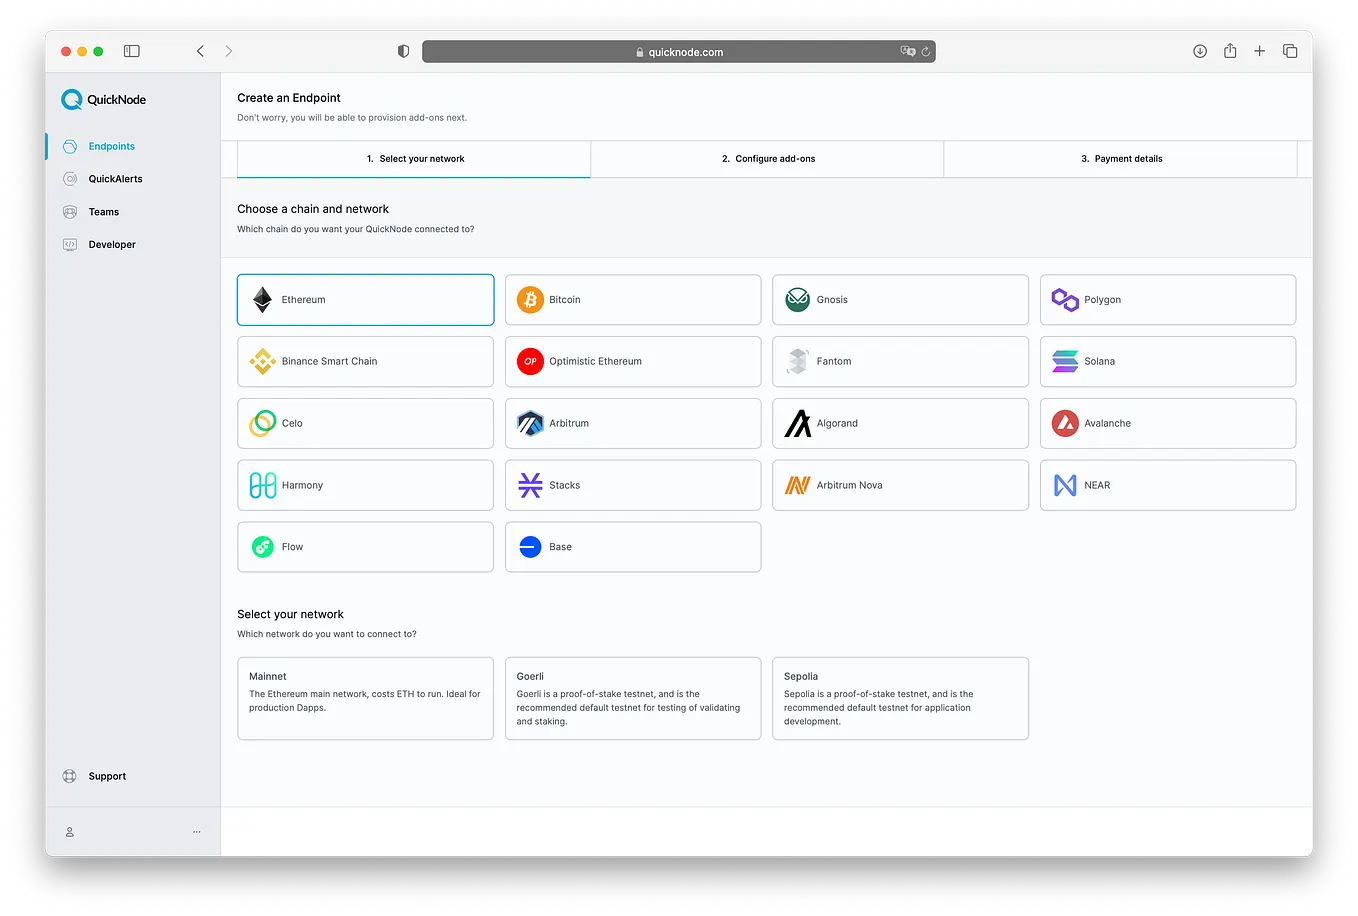This screenshot has height=916, width=1358.
Task: Click the Bitcoin chain icon
Action: [529, 299]
